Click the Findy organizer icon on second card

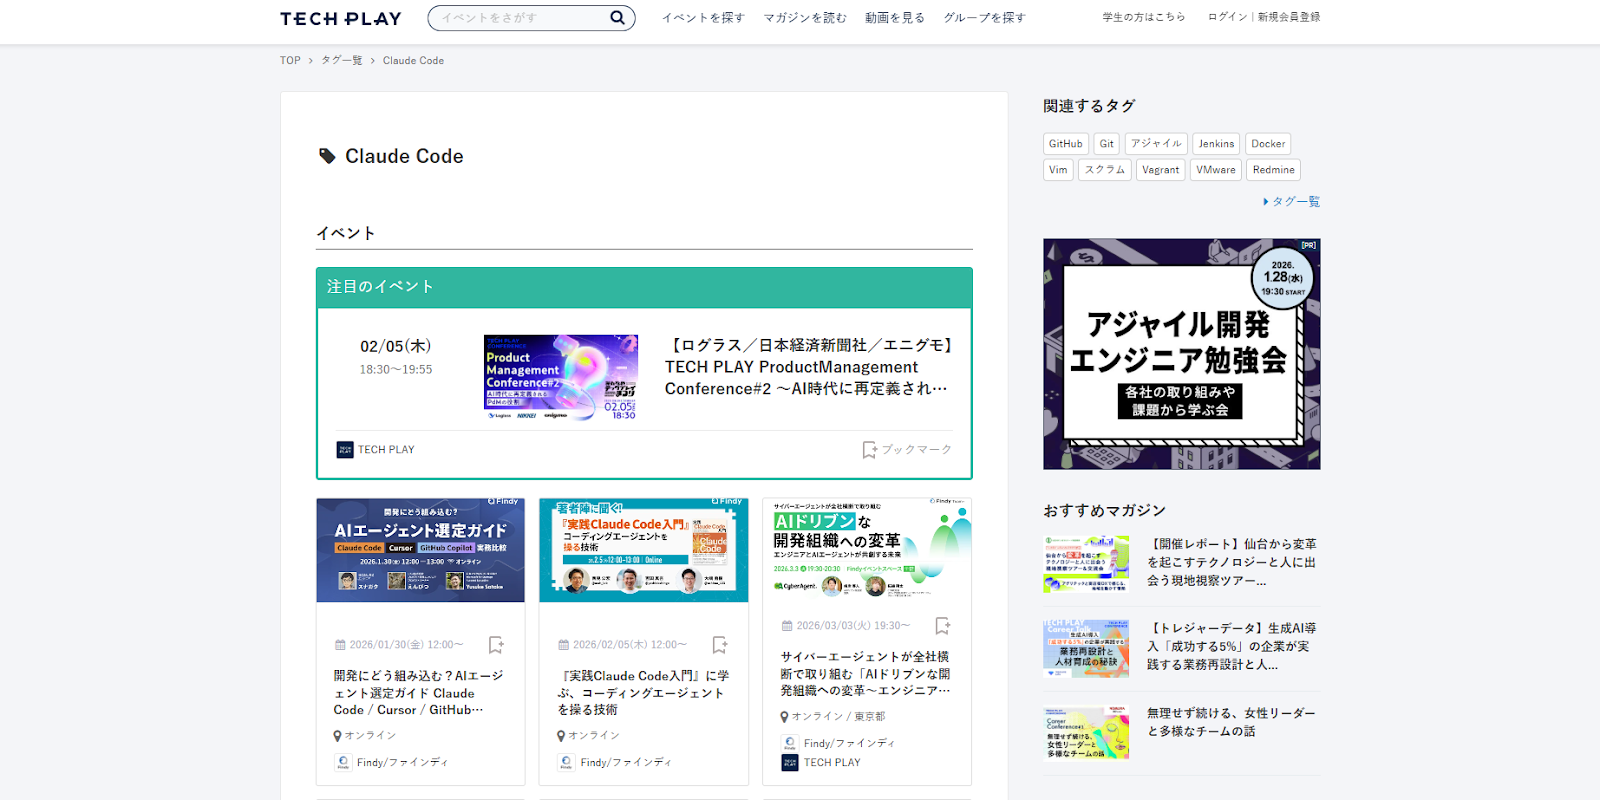pos(566,763)
